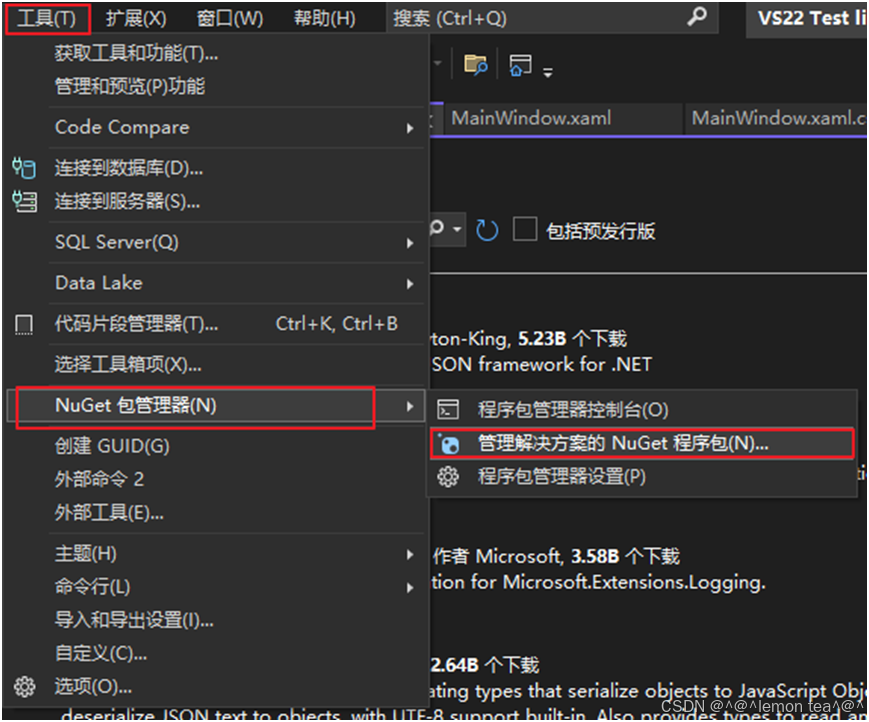Open 管理解决方案的 NuGet 程序包(N)...
The height and width of the screenshot is (722, 869).
(x=642, y=443)
